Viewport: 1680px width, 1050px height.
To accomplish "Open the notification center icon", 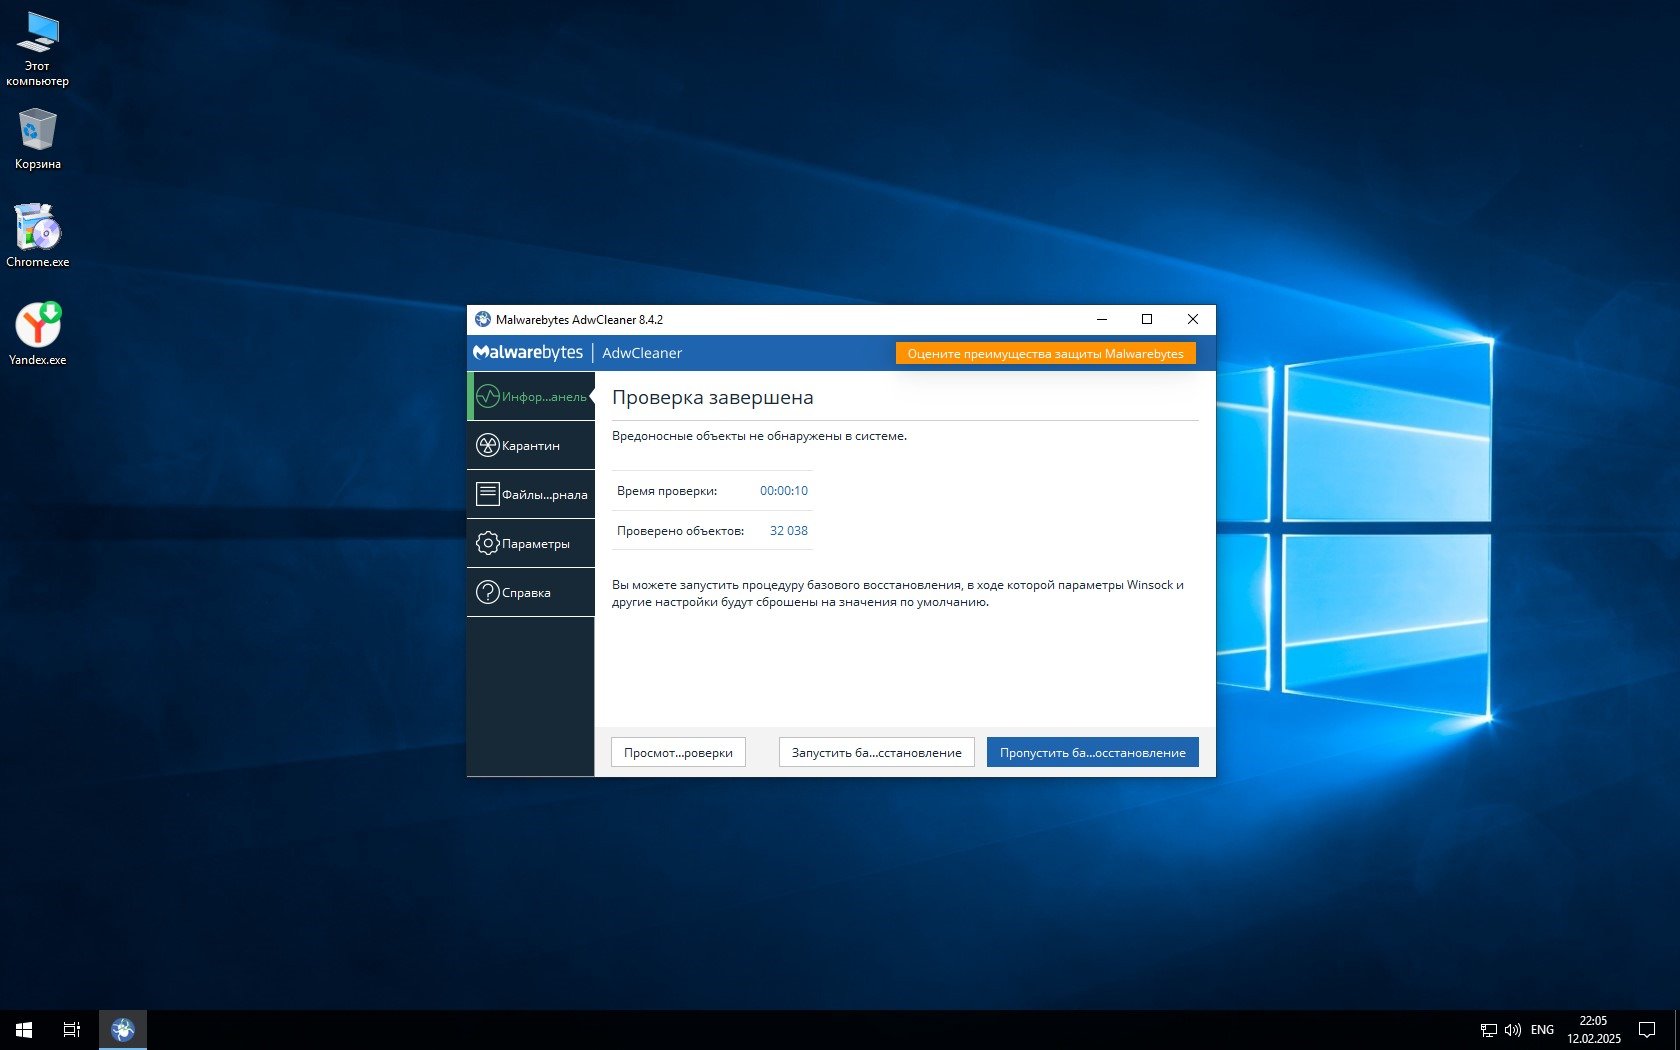I will coord(1646,1030).
